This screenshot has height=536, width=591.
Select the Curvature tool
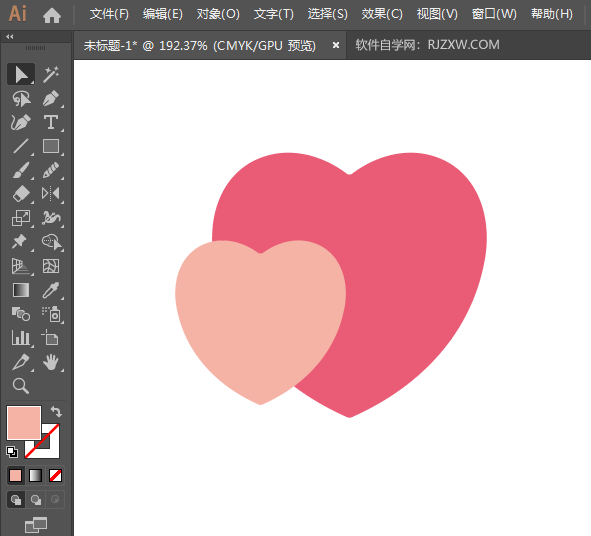(21, 123)
